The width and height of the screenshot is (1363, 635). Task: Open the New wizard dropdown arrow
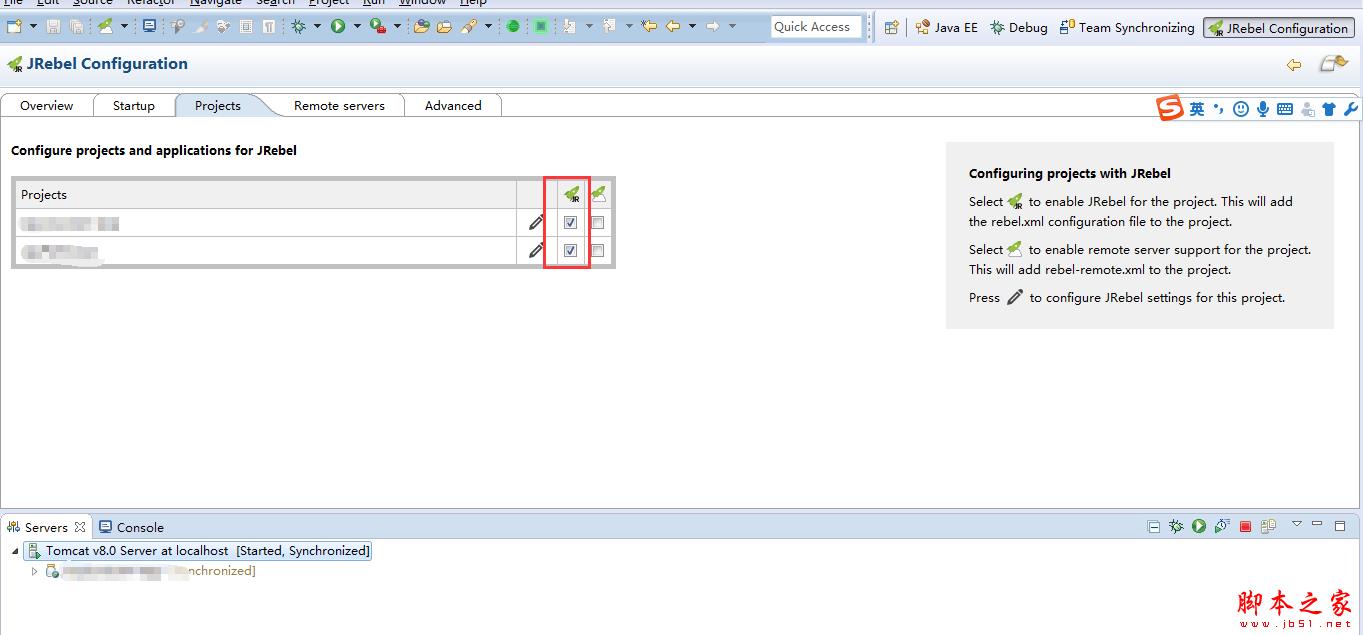pyautogui.click(x=33, y=27)
